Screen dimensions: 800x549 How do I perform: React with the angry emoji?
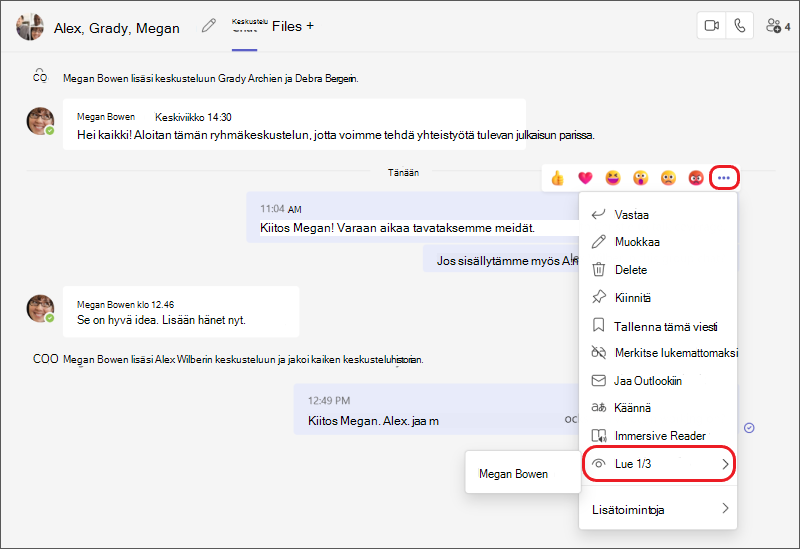[x=696, y=178]
